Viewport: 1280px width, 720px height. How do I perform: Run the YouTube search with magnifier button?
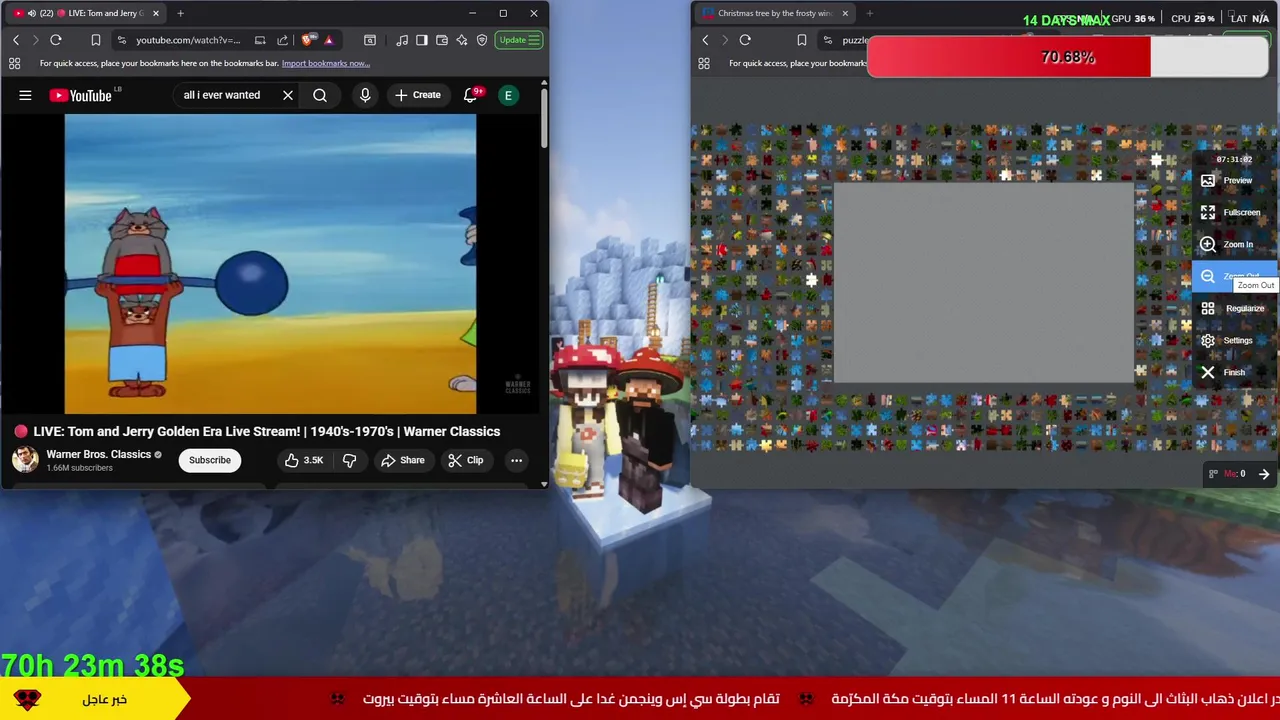point(320,95)
